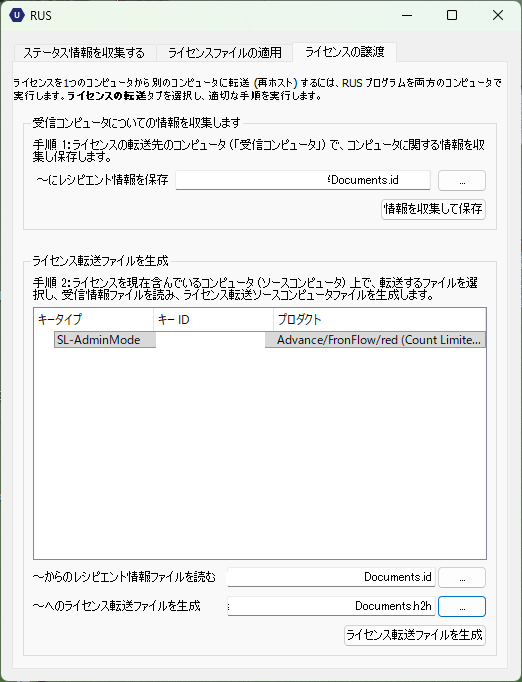Click the キータイプ column header
This screenshot has height=682, width=522.
94,320
